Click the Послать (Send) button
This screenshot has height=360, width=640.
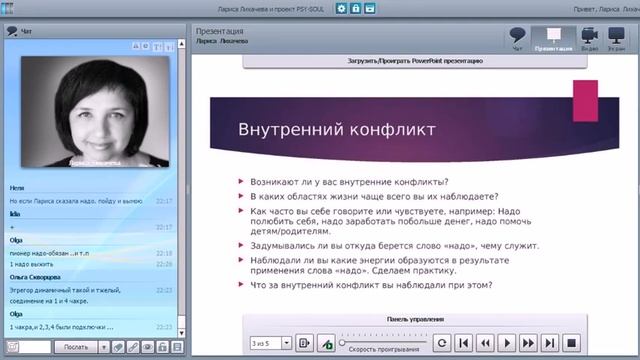[x=76, y=347]
